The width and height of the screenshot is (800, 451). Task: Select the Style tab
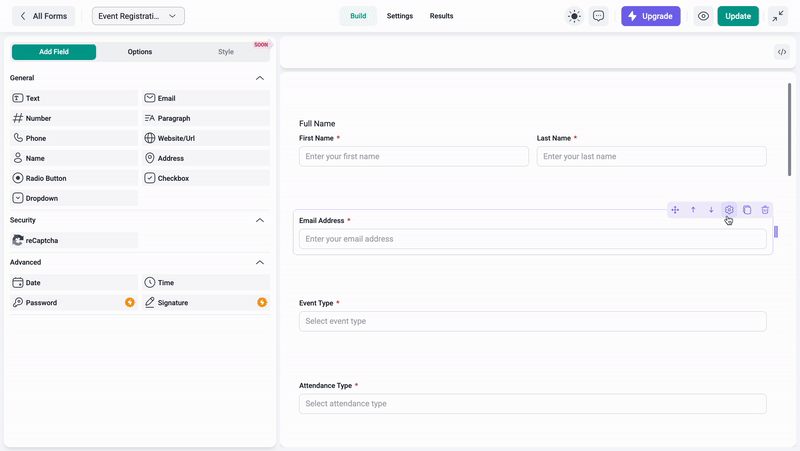pos(226,52)
